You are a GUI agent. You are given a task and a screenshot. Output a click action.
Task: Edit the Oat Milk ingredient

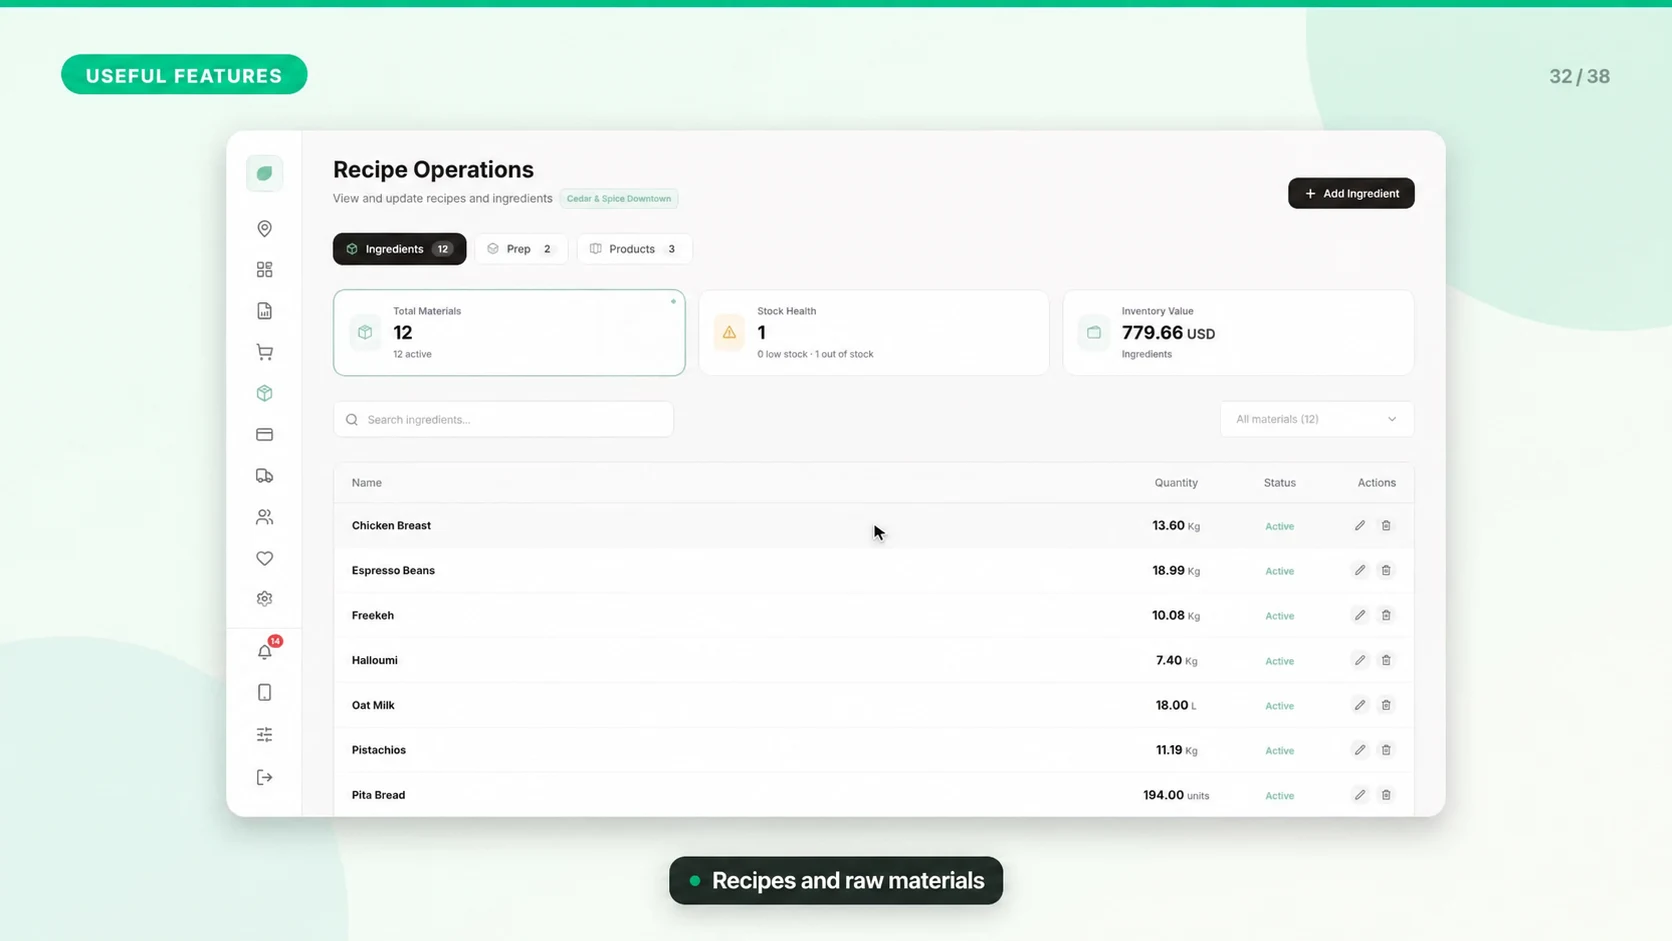(x=1360, y=705)
